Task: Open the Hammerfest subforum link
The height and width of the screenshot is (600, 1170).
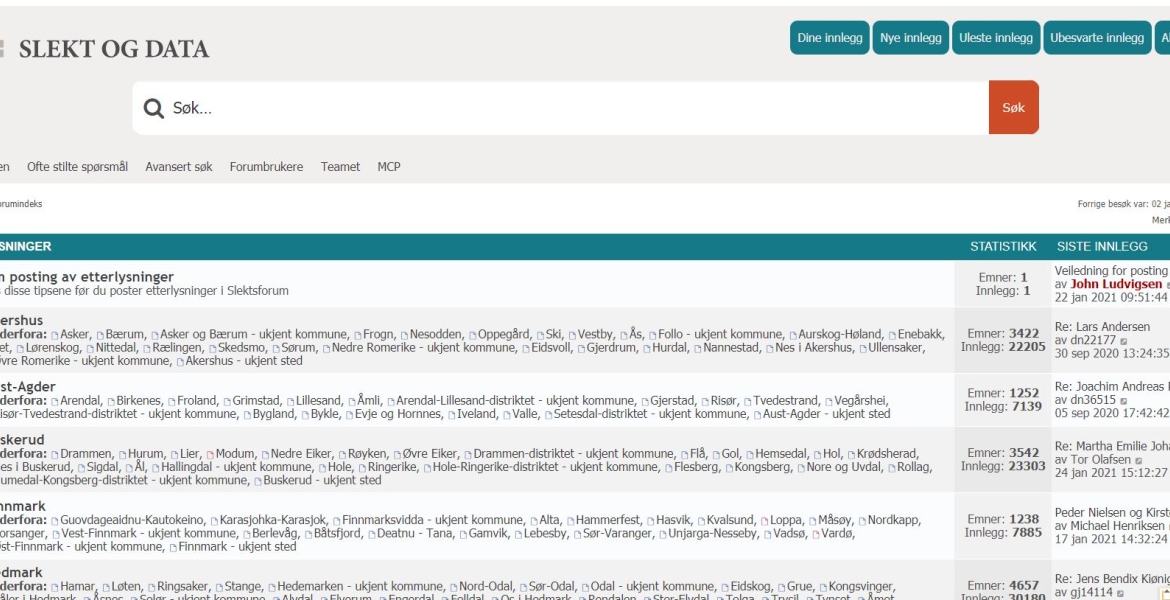Action: tap(607, 520)
